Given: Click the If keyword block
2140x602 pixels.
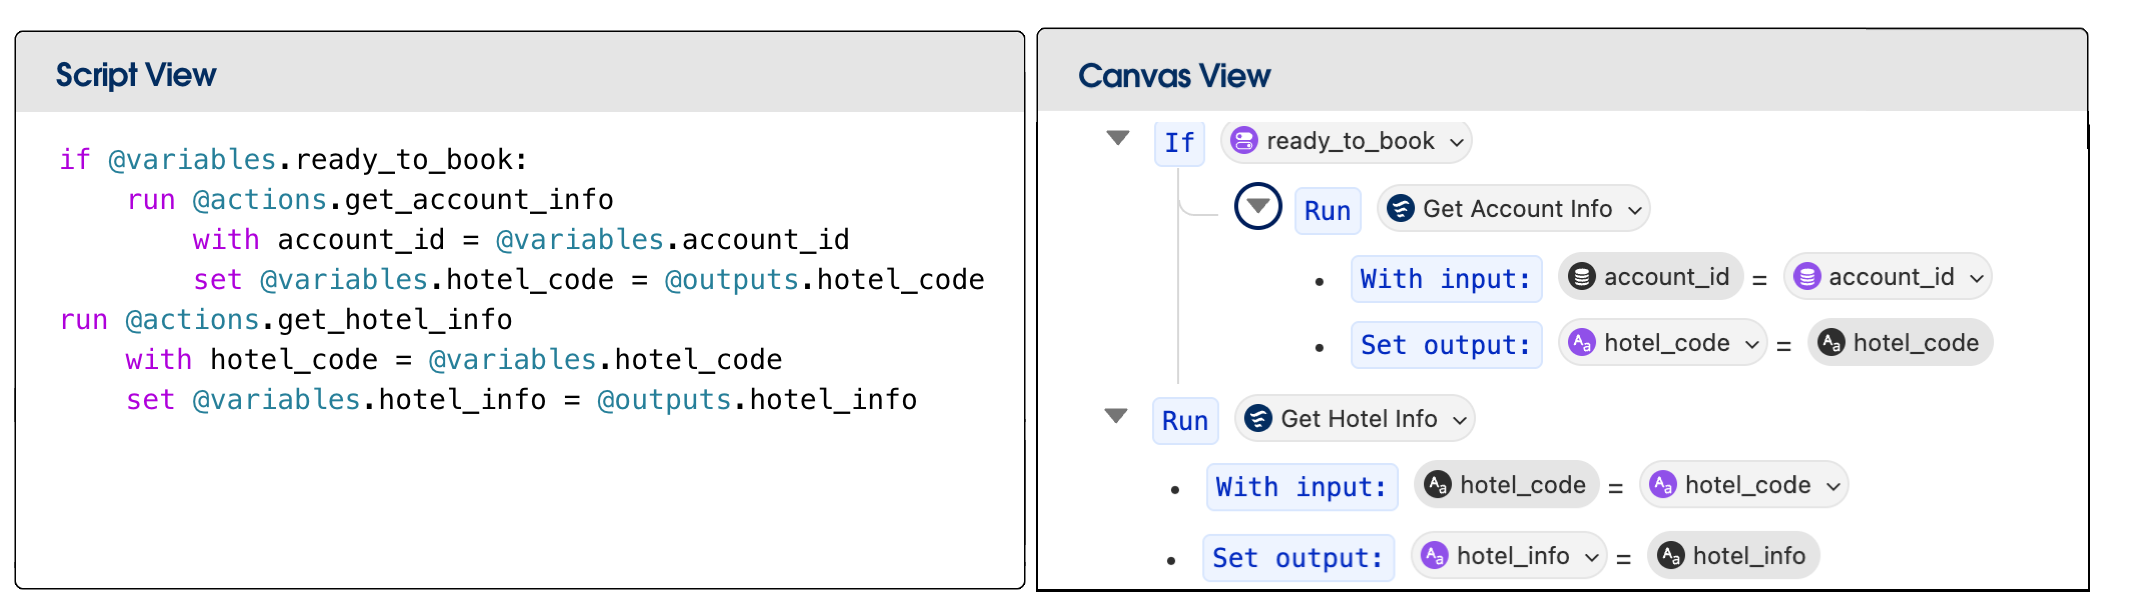Looking at the screenshot, I should pos(1179,143).
